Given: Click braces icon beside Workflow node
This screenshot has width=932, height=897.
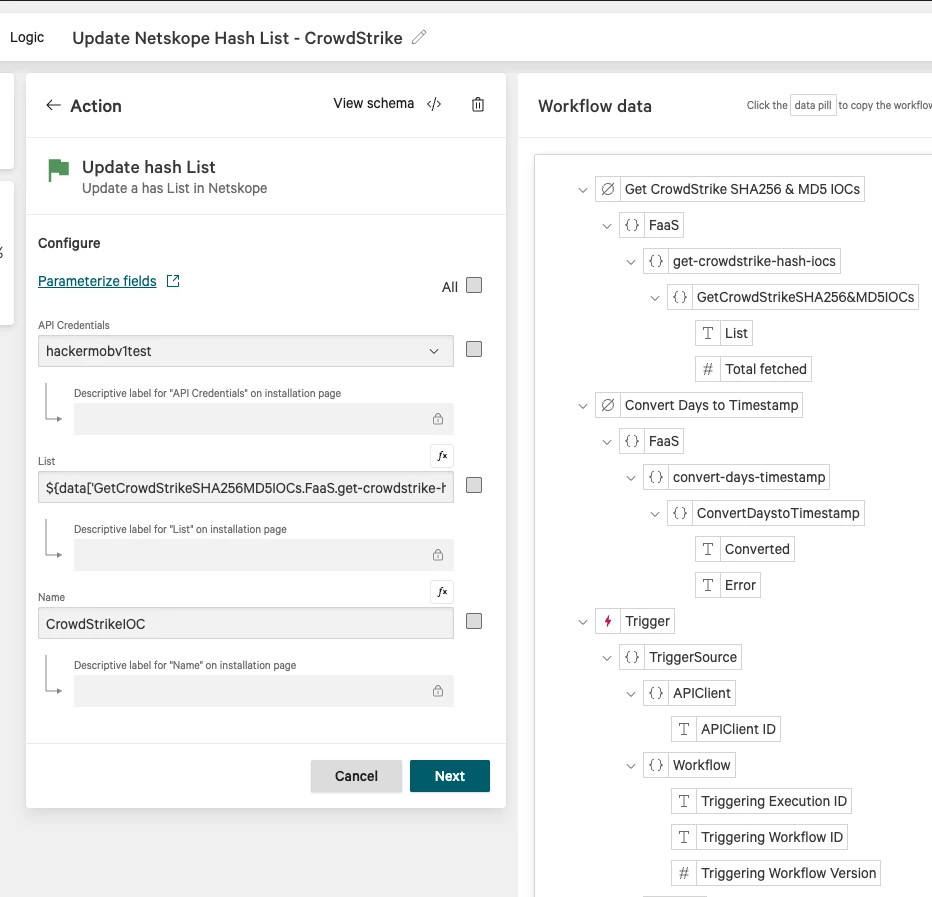Looking at the screenshot, I should (x=656, y=765).
